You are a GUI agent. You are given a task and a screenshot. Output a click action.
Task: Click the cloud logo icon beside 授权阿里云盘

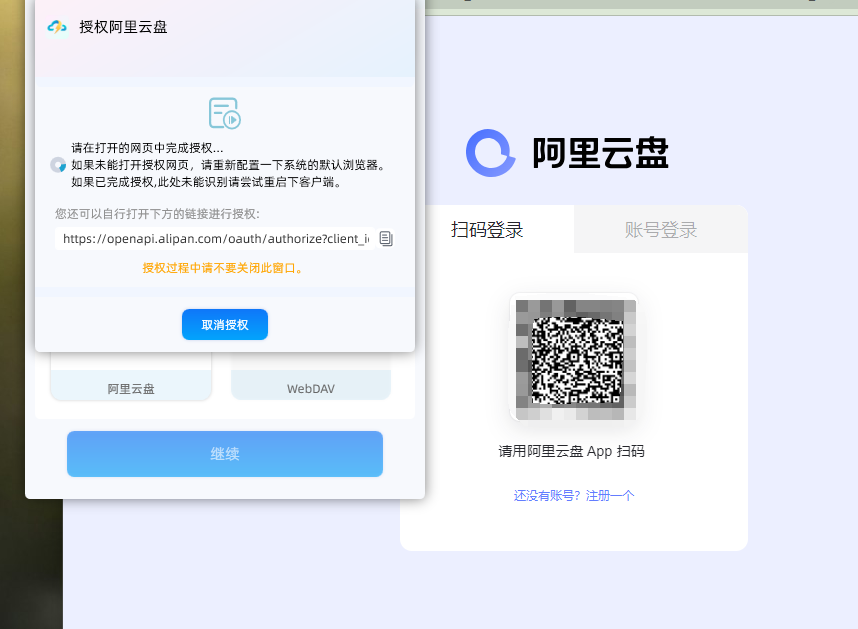tap(57, 27)
